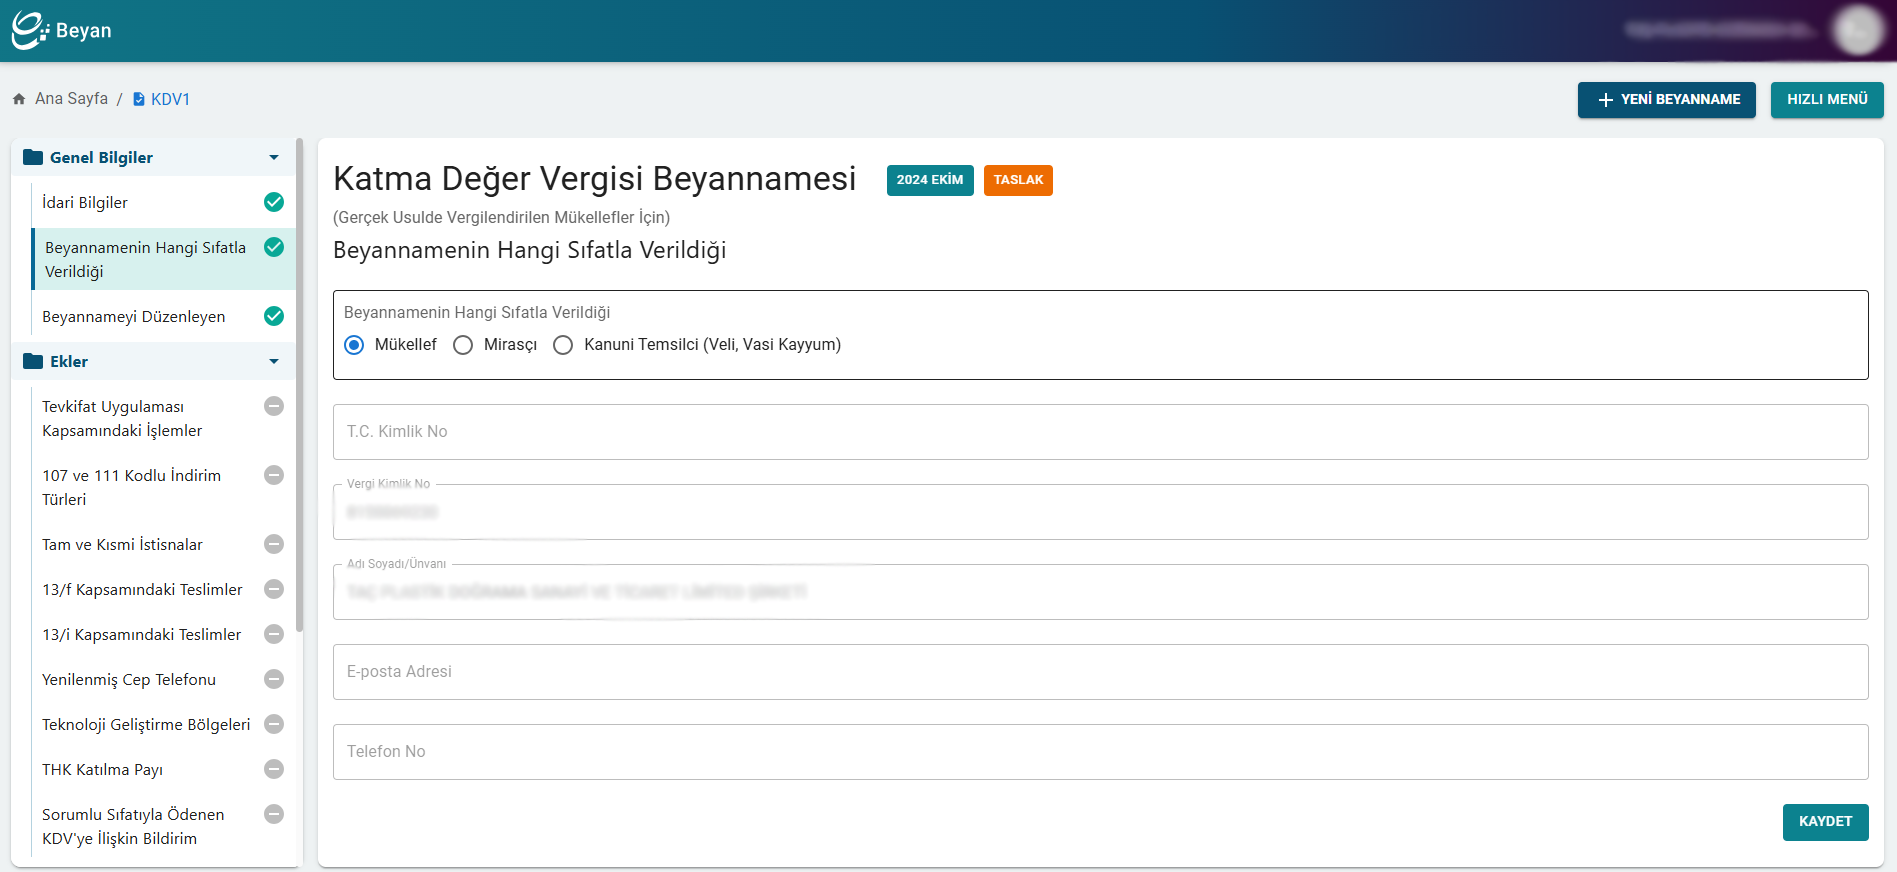Open the blurred user avatar in header
Viewport: 1897px width, 872px height.
[x=1858, y=30]
